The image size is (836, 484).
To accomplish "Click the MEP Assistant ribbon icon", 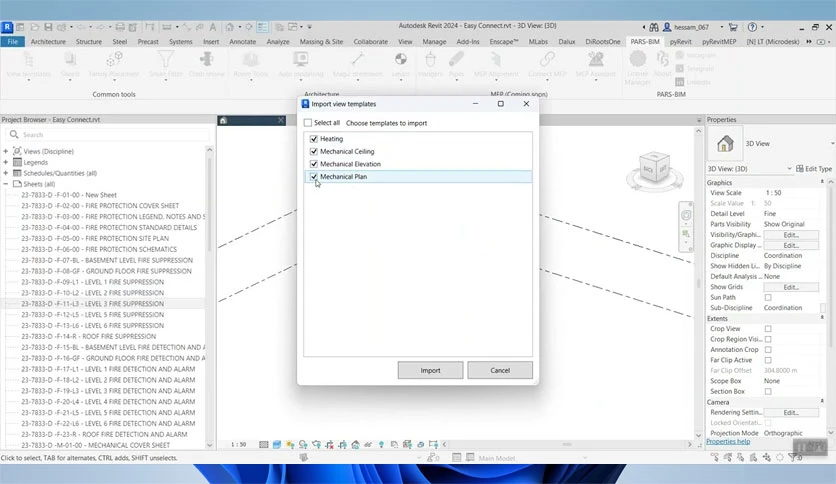I will pos(596,60).
